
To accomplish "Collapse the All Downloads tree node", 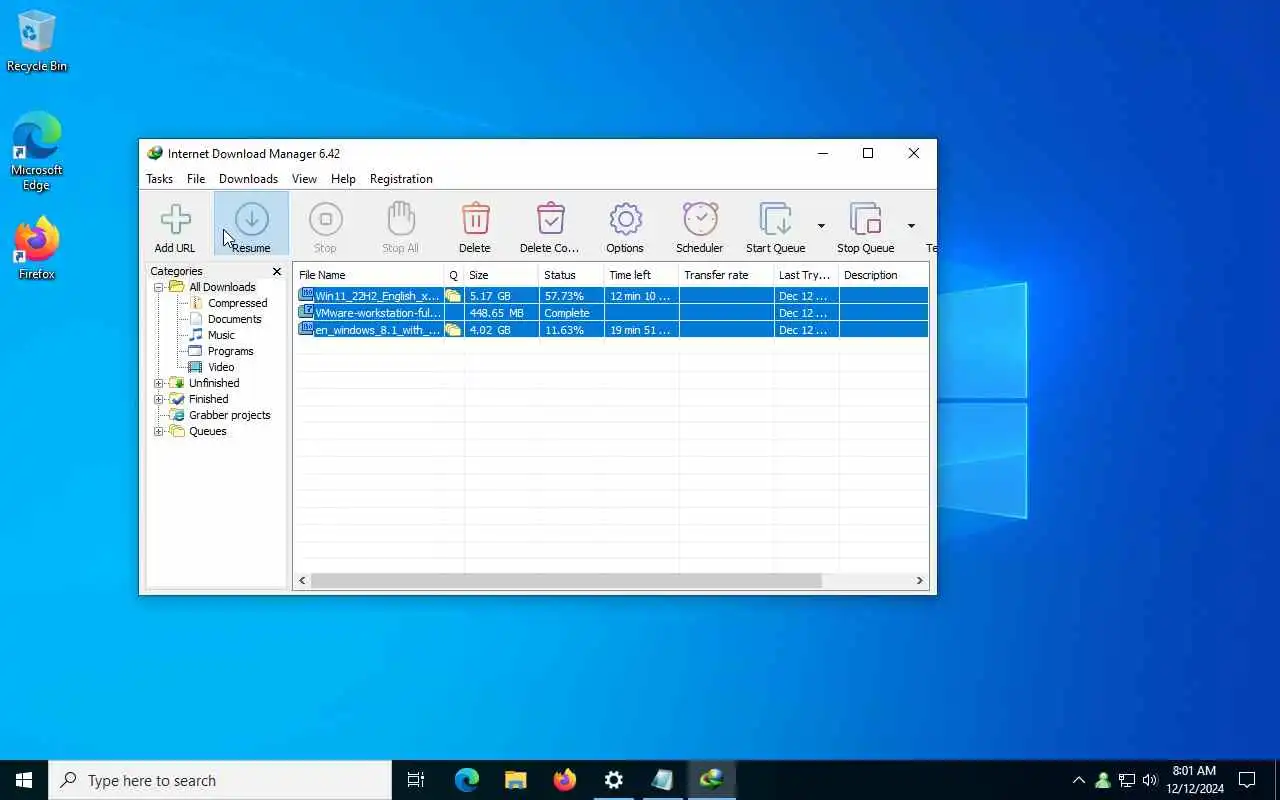I will coord(159,287).
